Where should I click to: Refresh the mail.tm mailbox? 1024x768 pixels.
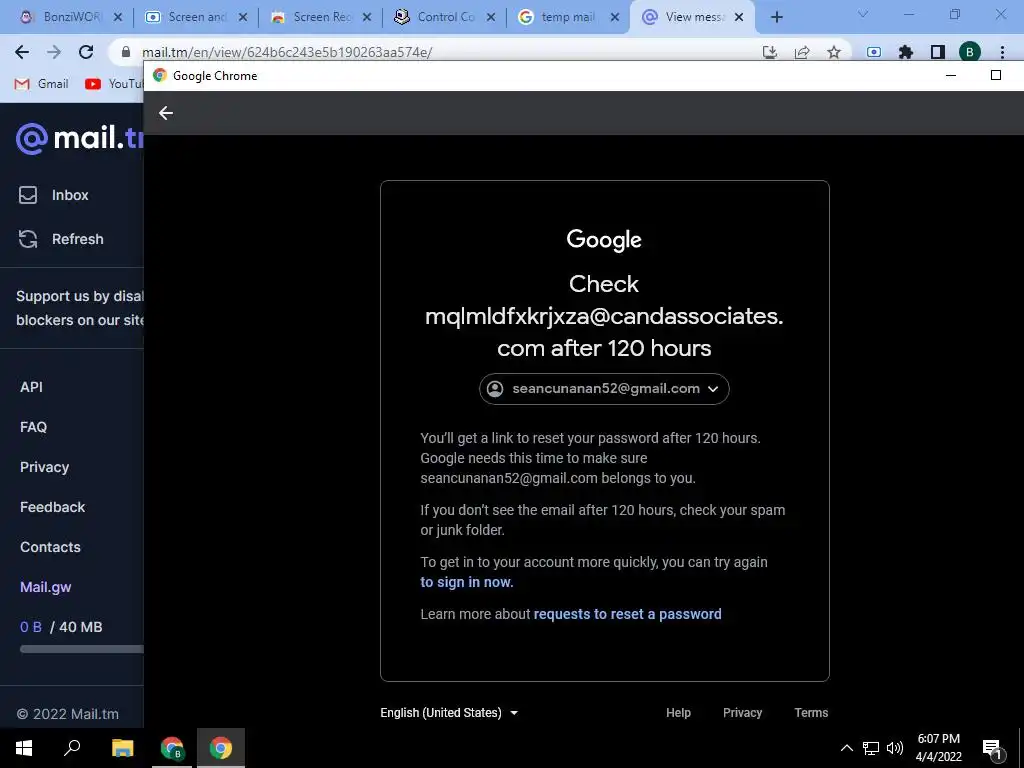click(x=61, y=239)
